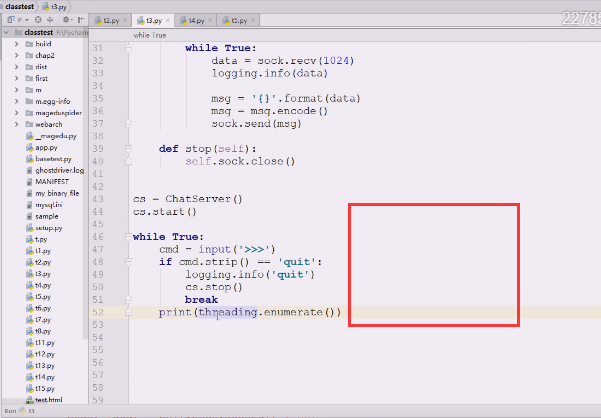Expand the m.egg-info folder
The image size is (601, 418).
[x=16, y=102]
